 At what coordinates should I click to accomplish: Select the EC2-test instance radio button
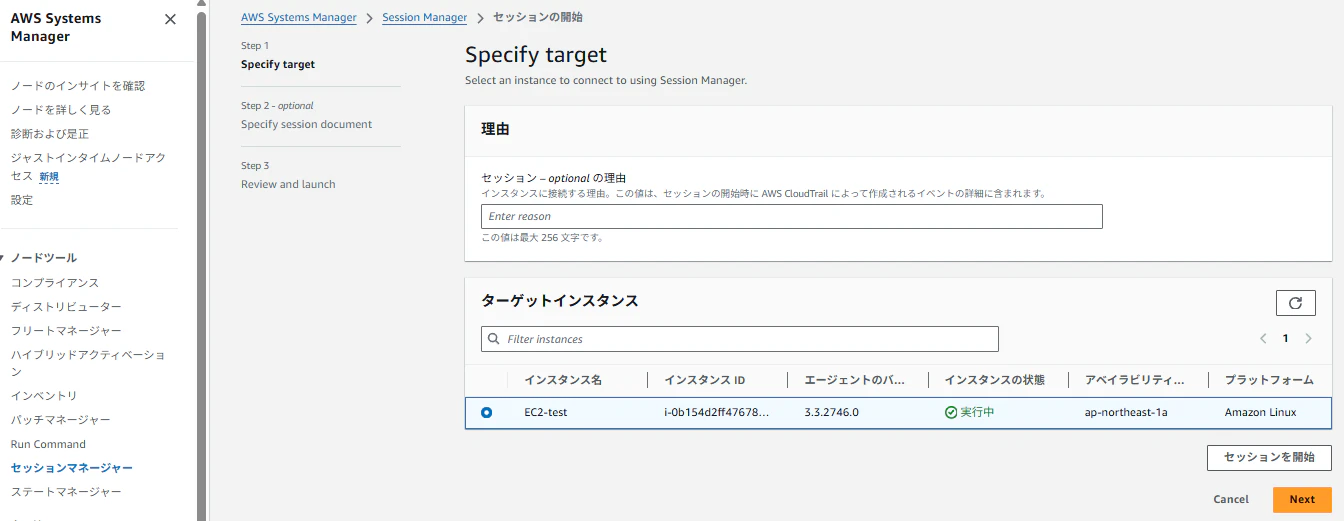487,412
